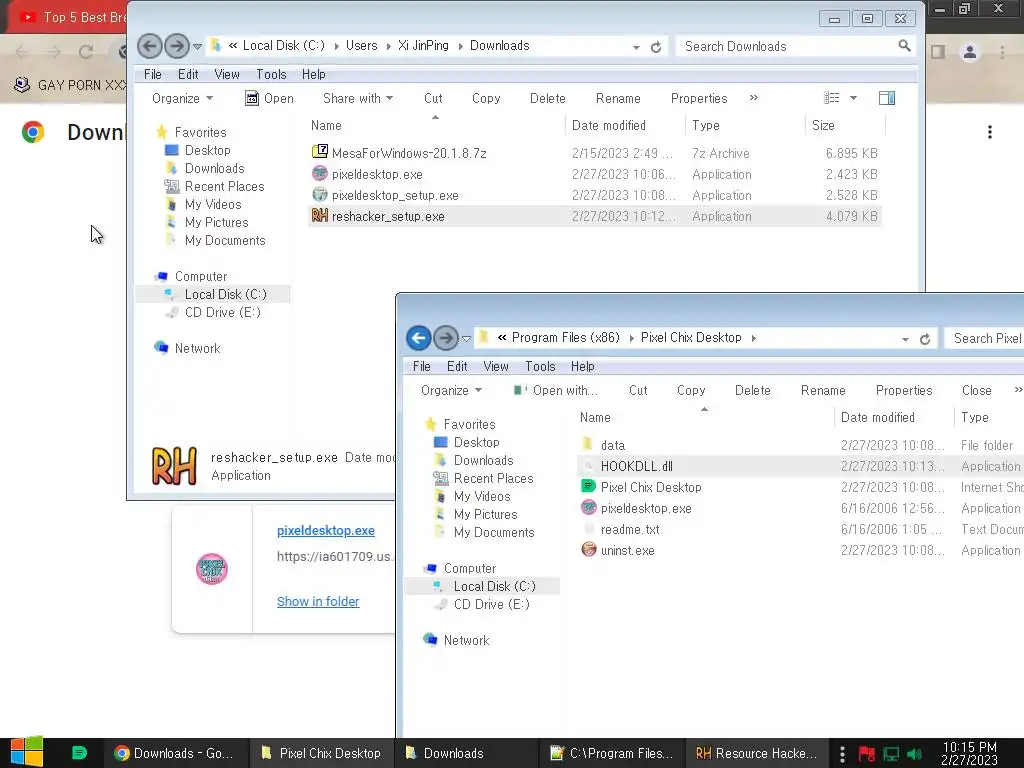
Task: Select CD Drive (E:) in Downloads window sidebar
Action: coord(222,312)
